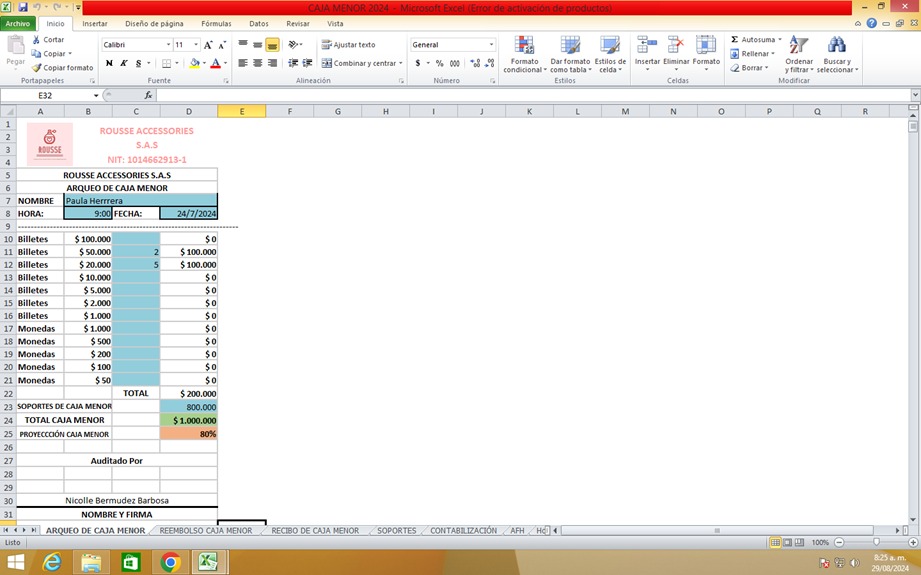Toggle bold (N) formatting

click(x=110, y=63)
